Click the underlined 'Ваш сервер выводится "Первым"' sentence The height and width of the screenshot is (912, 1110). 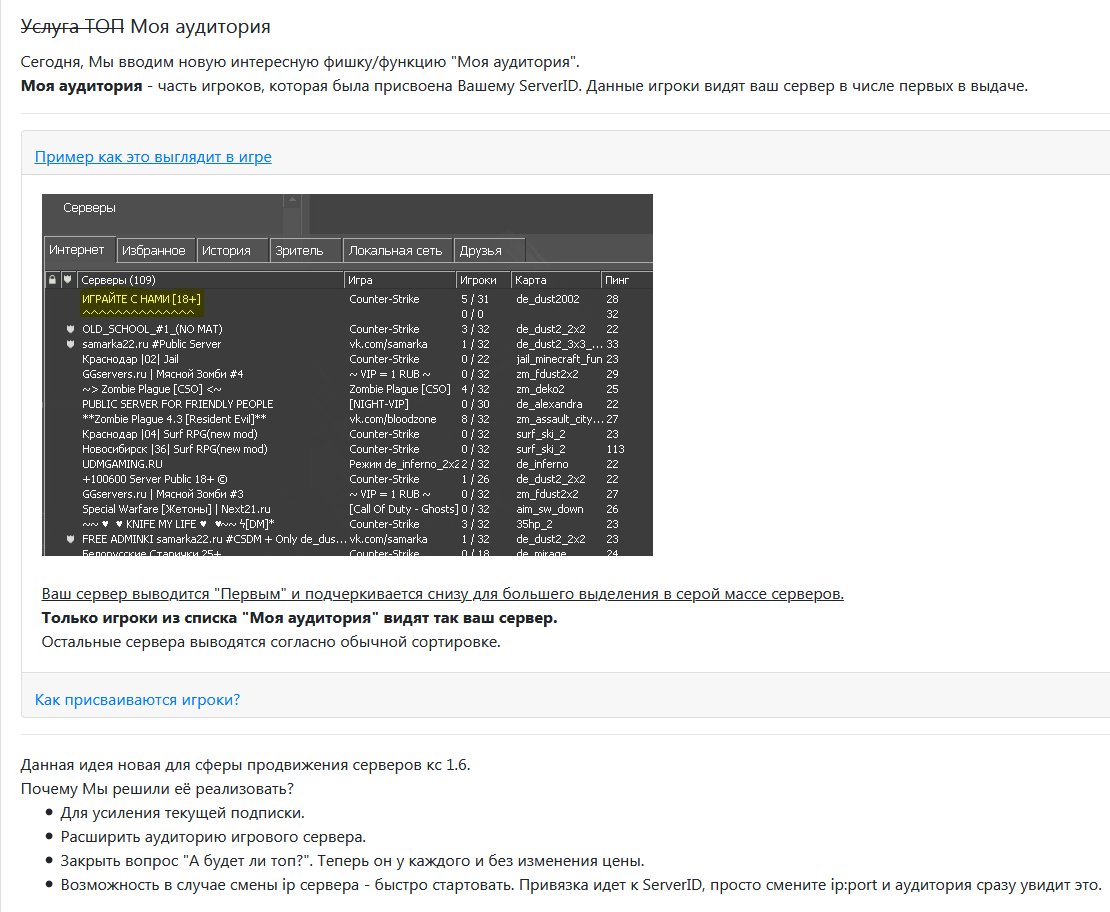click(442, 593)
